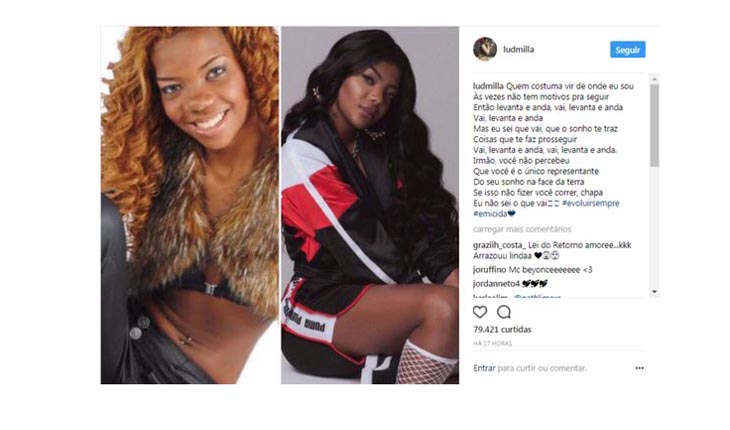Open ludmilla's profile picture avatar
The width and height of the screenshot is (730, 430).
(x=485, y=49)
